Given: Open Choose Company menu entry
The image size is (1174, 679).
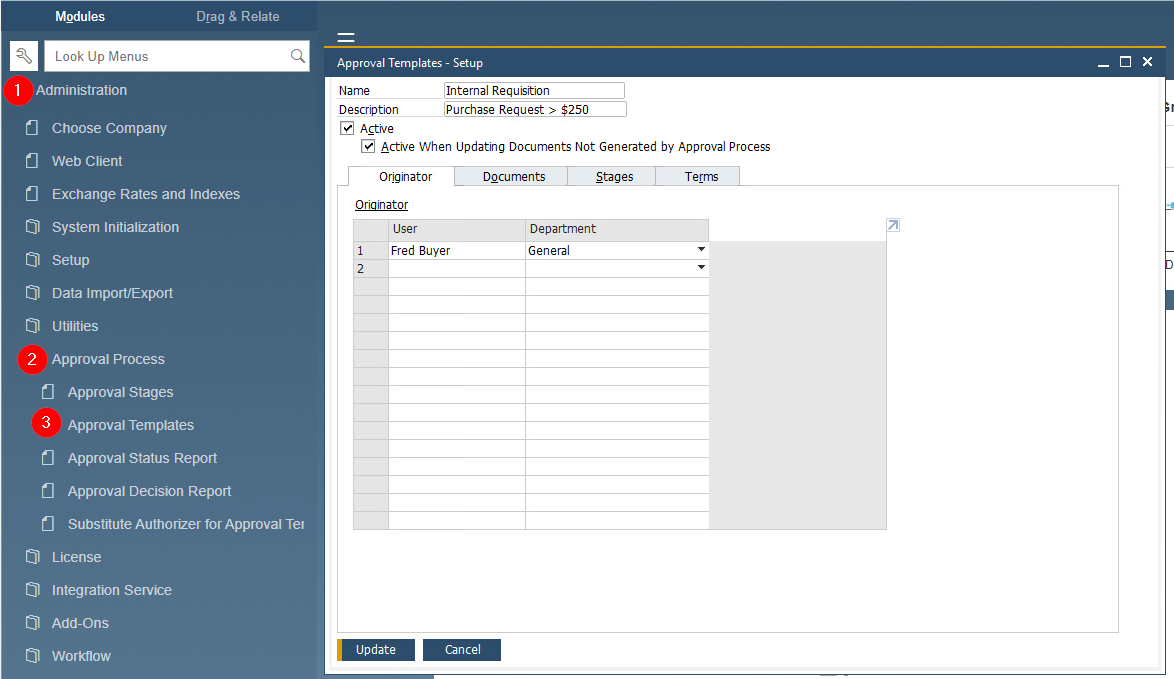Looking at the screenshot, I should point(109,128).
